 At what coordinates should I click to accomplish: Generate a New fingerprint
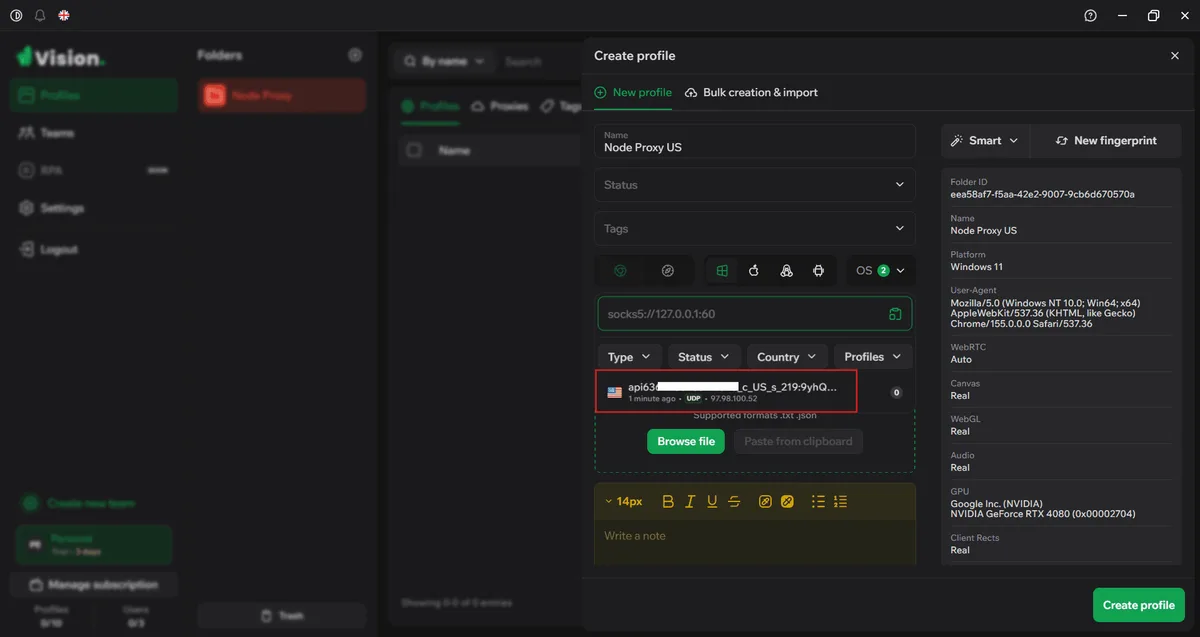tap(1106, 141)
